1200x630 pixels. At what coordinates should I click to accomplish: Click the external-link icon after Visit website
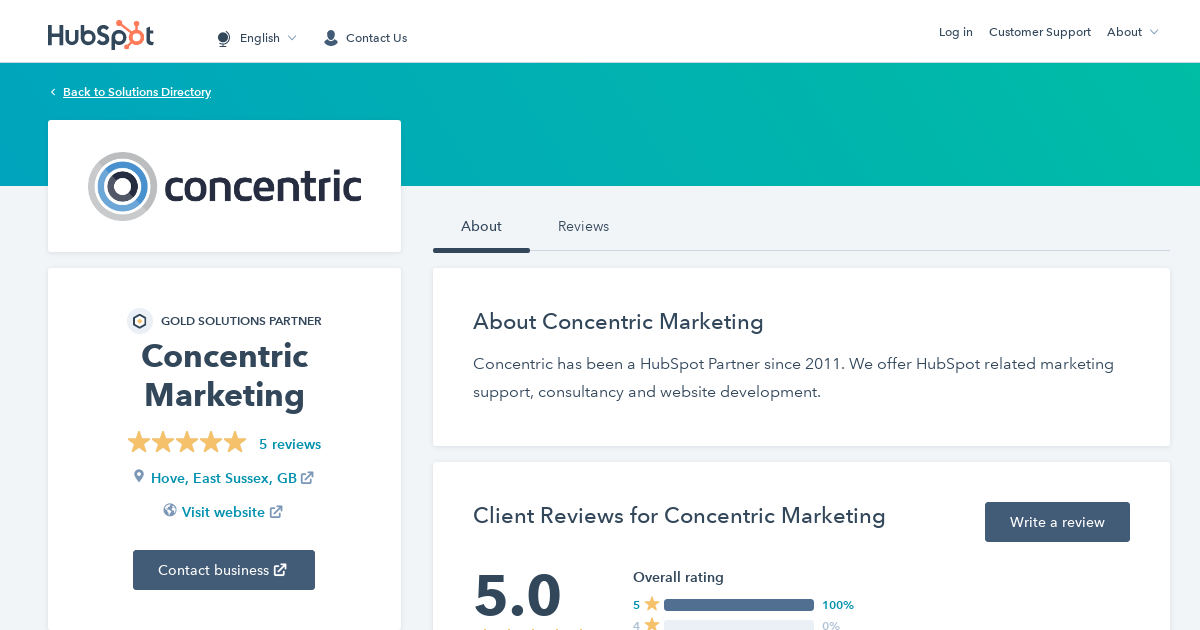click(x=279, y=511)
